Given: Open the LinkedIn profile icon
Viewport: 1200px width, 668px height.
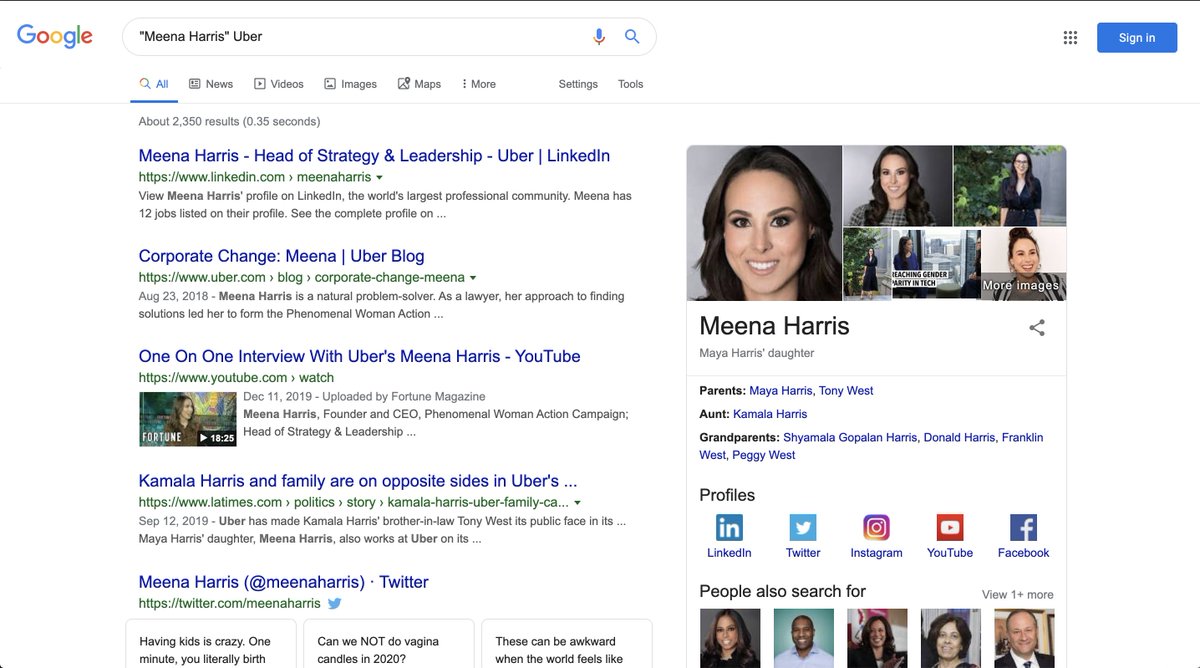Looking at the screenshot, I should pos(729,527).
